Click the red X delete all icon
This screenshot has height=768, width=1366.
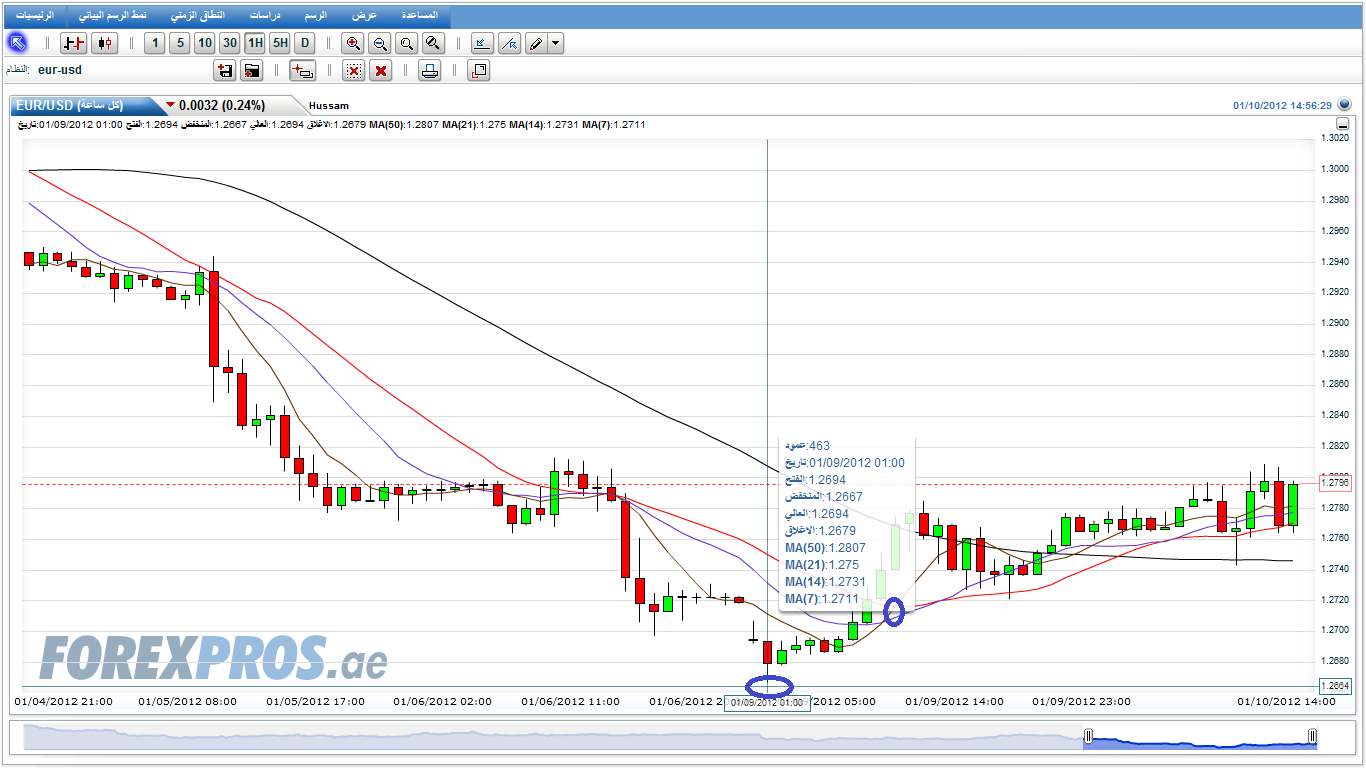pos(381,70)
